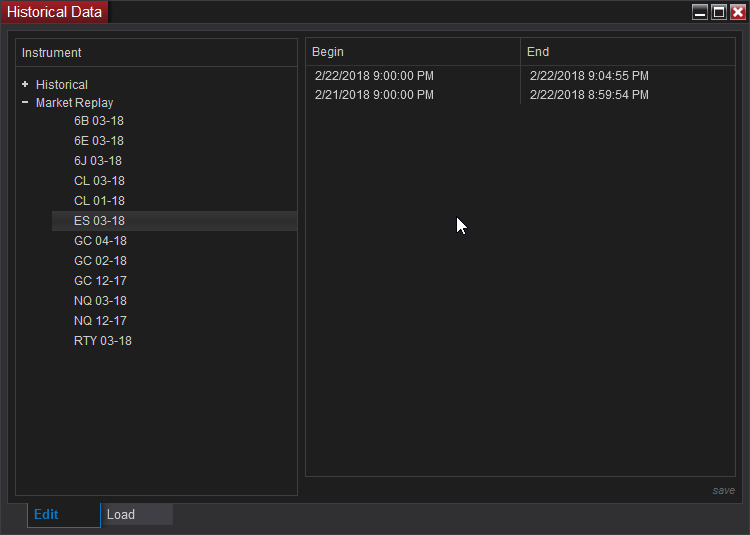
Task: Expand the Historical tree node
Action: 25,84
